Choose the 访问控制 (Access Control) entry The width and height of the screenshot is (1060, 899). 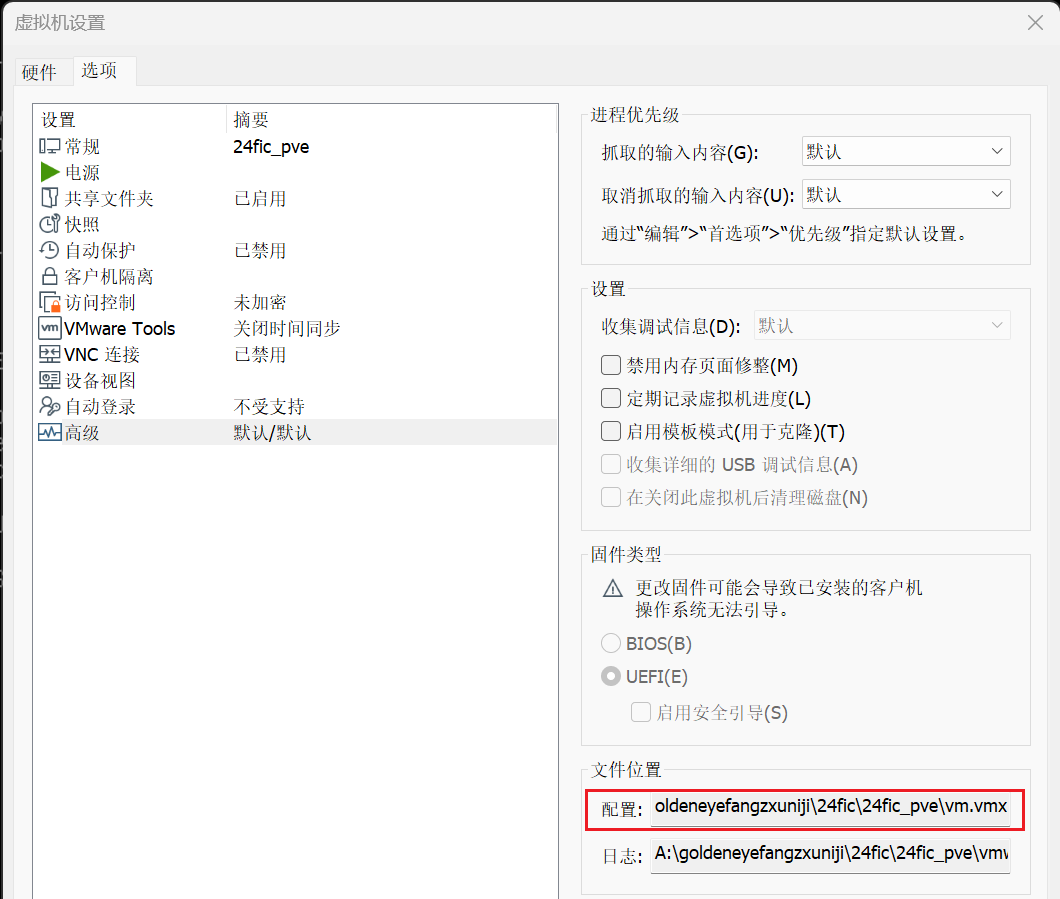coord(100,303)
